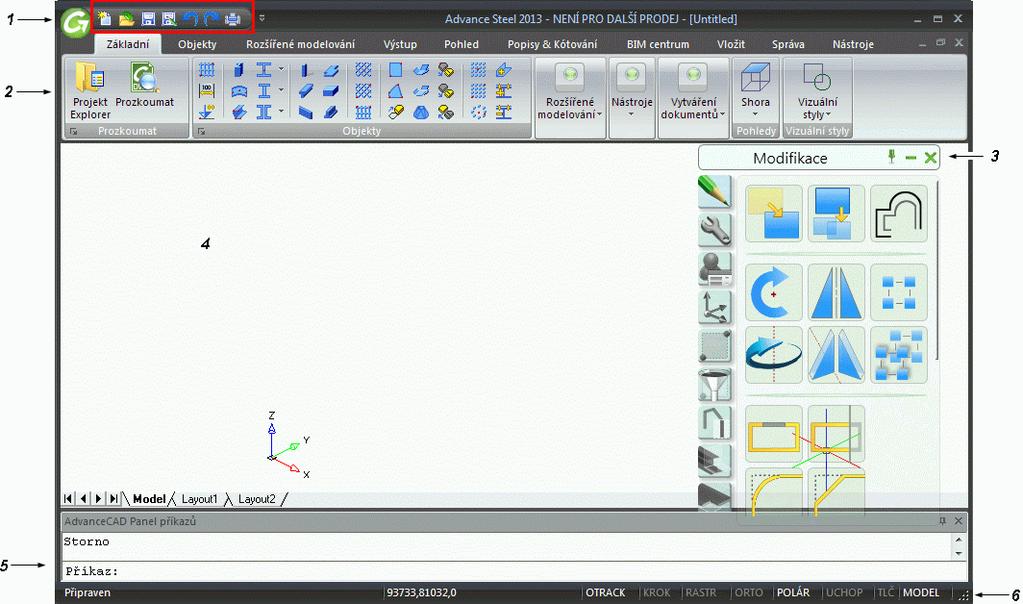The width and height of the screenshot is (1023, 604).
Task: Click the rectangular array tool of blue squares
Action: click(x=898, y=292)
